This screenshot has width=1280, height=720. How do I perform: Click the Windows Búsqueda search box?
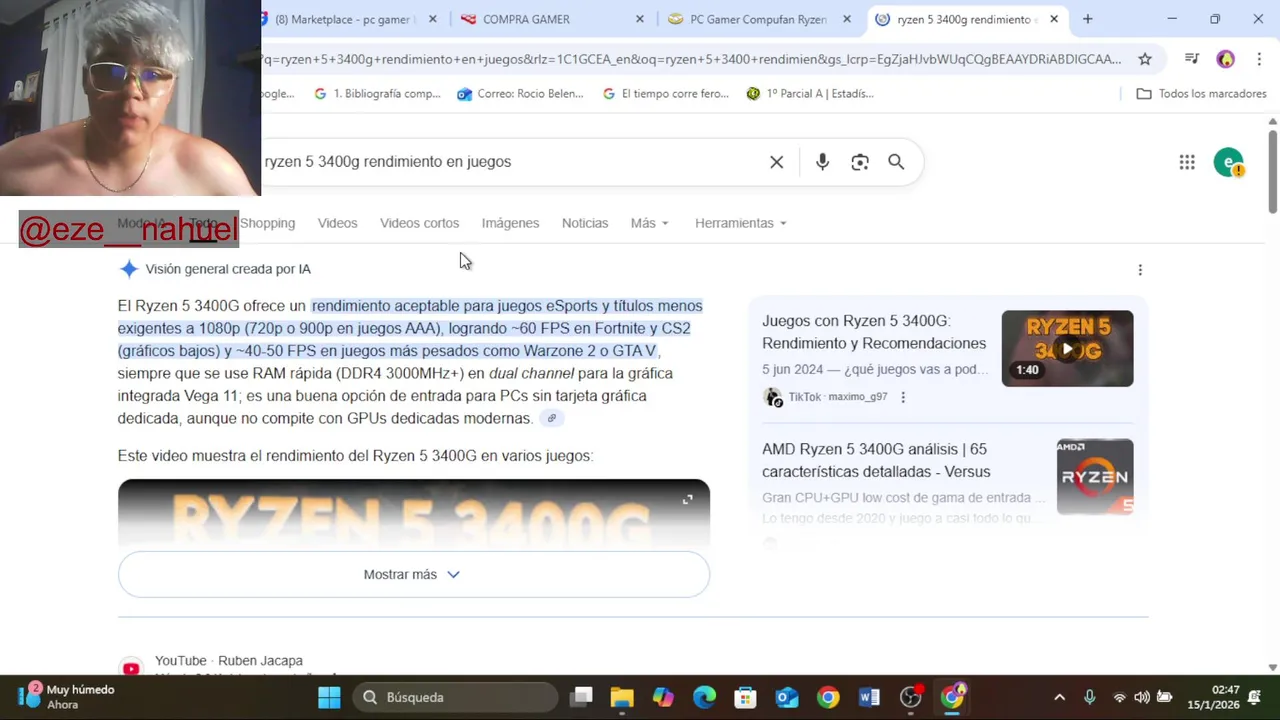point(454,697)
